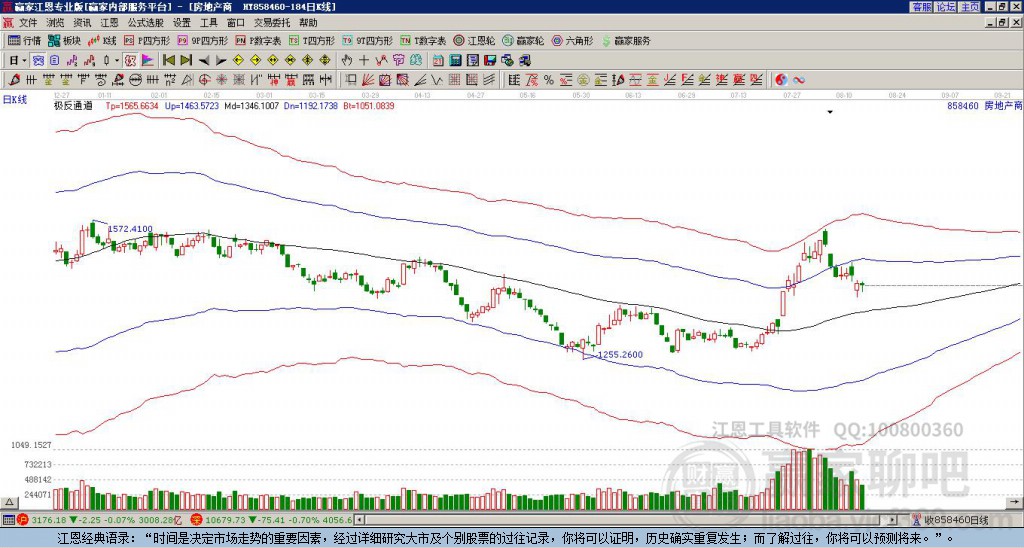Click the right arrow at volume panel edge

(x=1016, y=502)
